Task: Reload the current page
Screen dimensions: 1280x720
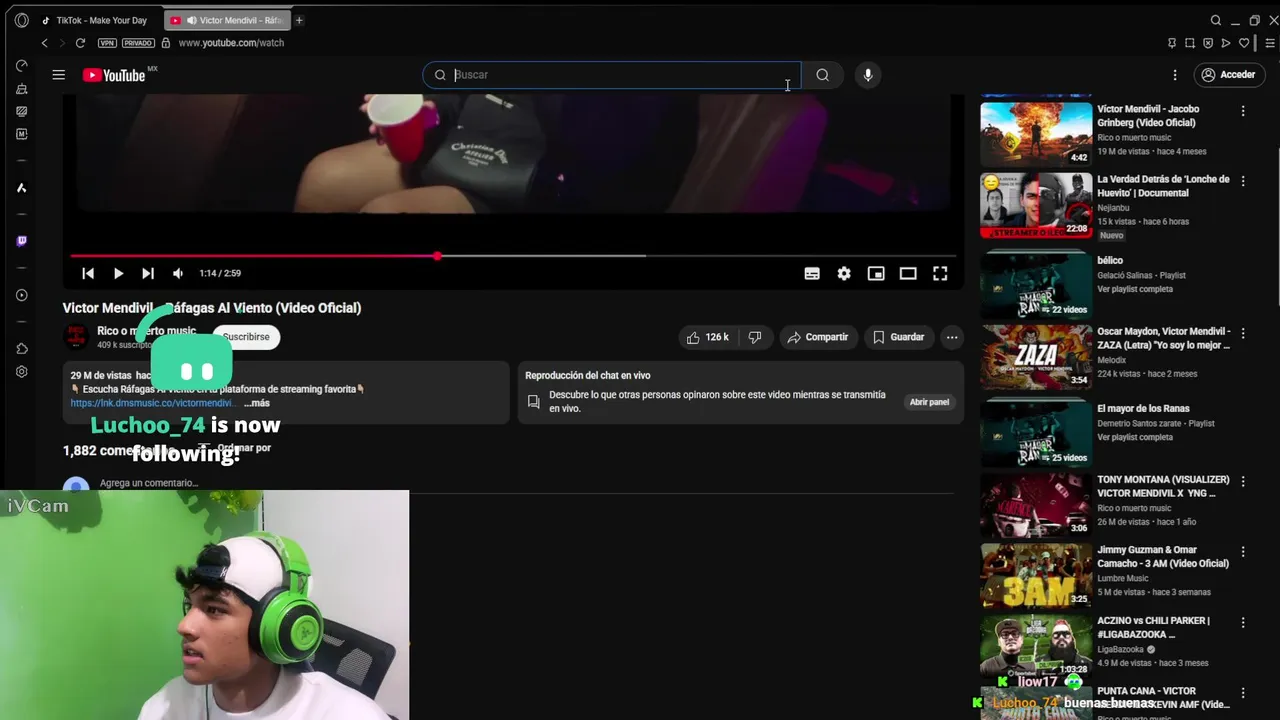Action: pyautogui.click(x=80, y=43)
